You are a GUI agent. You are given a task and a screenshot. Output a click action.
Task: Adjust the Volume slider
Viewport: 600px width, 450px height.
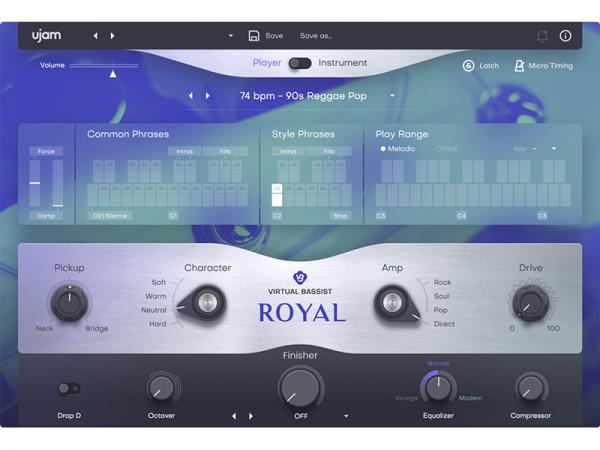pos(104,66)
